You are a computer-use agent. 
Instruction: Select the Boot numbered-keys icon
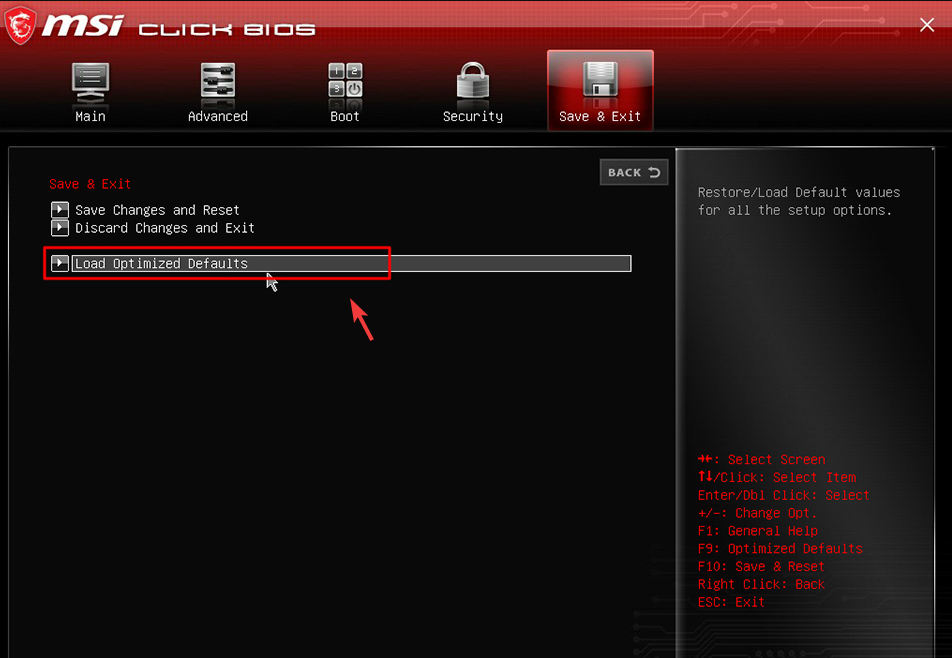point(345,80)
